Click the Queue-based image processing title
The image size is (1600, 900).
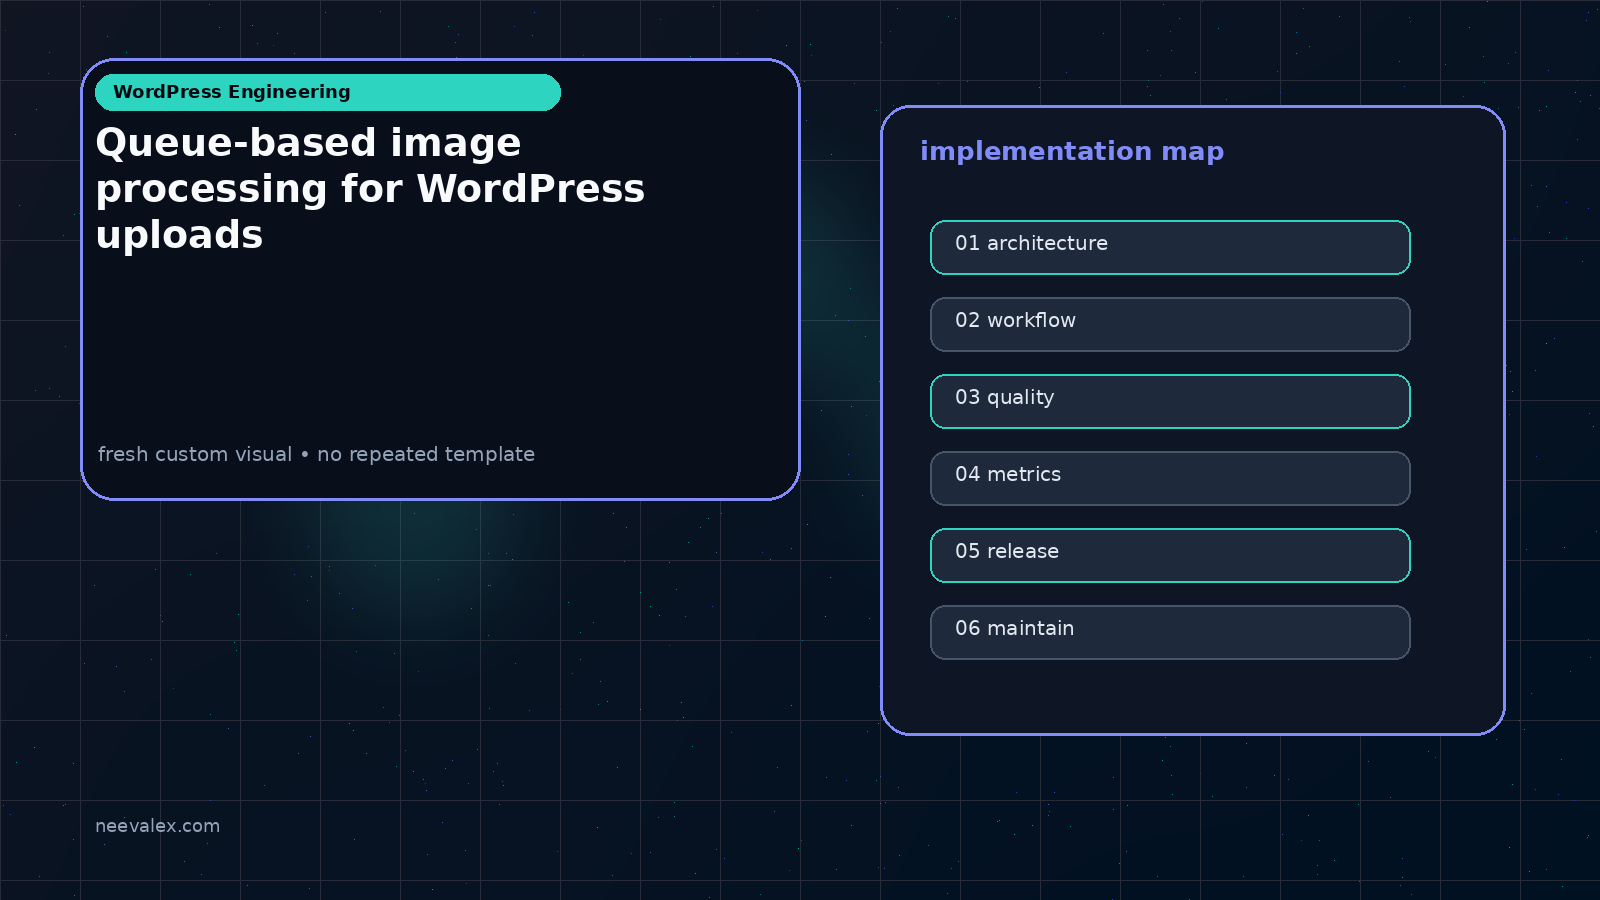[x=370, y=188]
